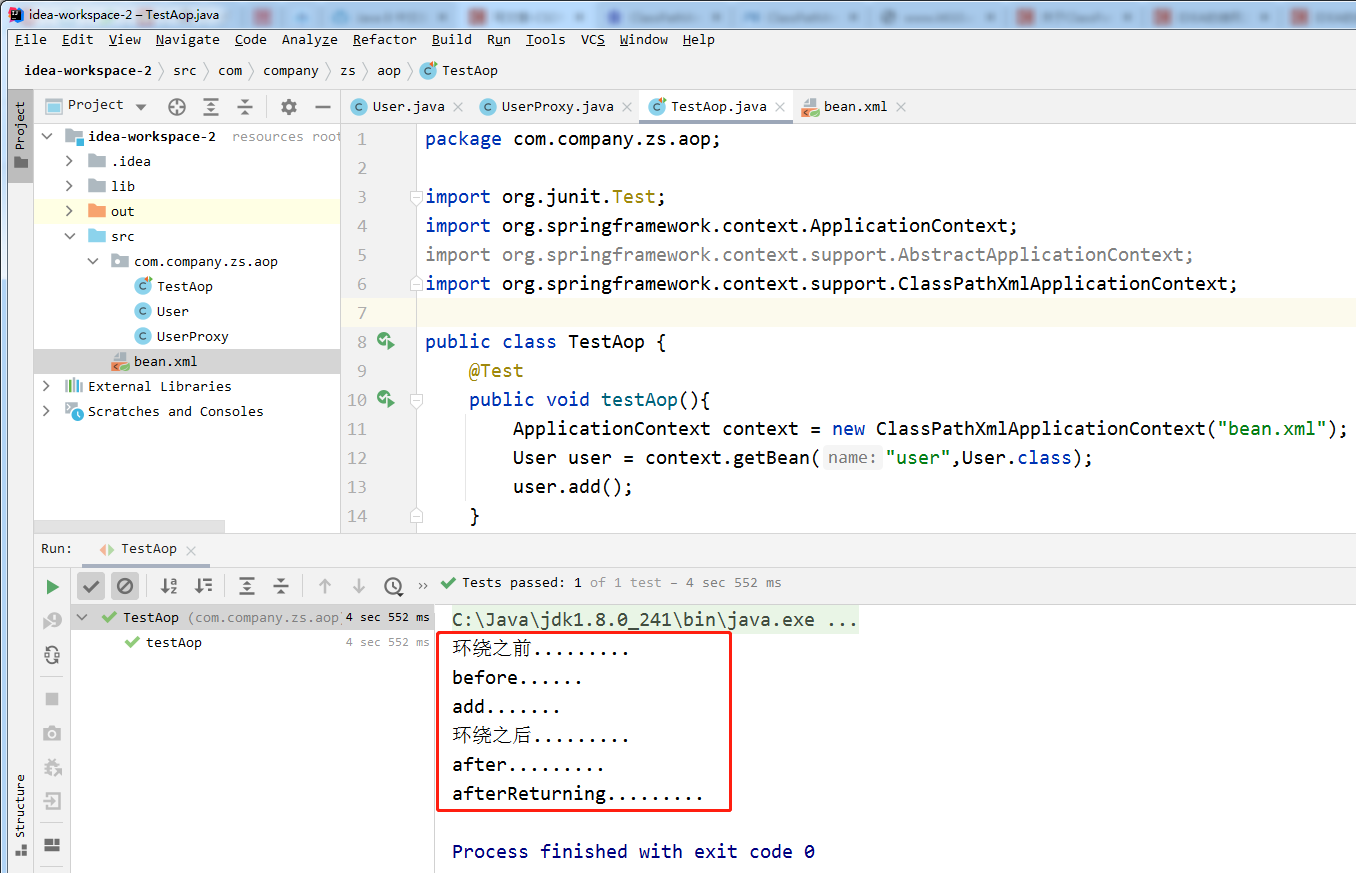
Task: Click Next Failed Test down arrow
Action: [x=359, y=586]
